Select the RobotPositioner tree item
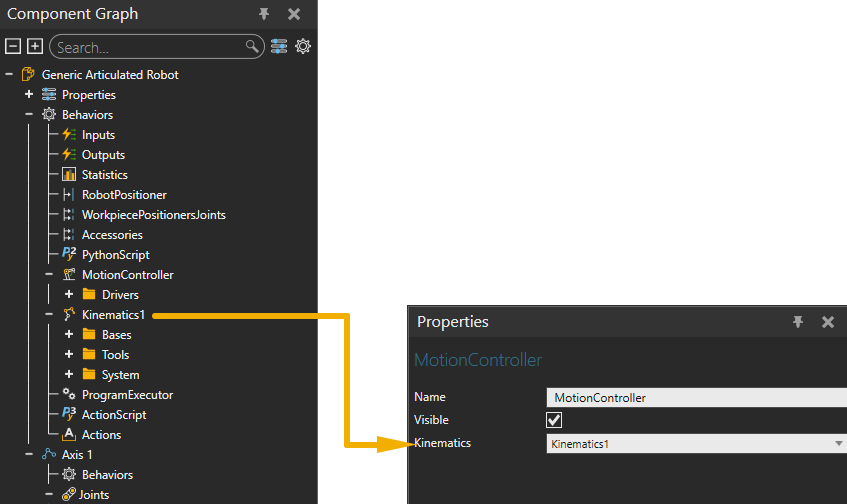Screen dimensions: 847x504 [x=124, y=195]
